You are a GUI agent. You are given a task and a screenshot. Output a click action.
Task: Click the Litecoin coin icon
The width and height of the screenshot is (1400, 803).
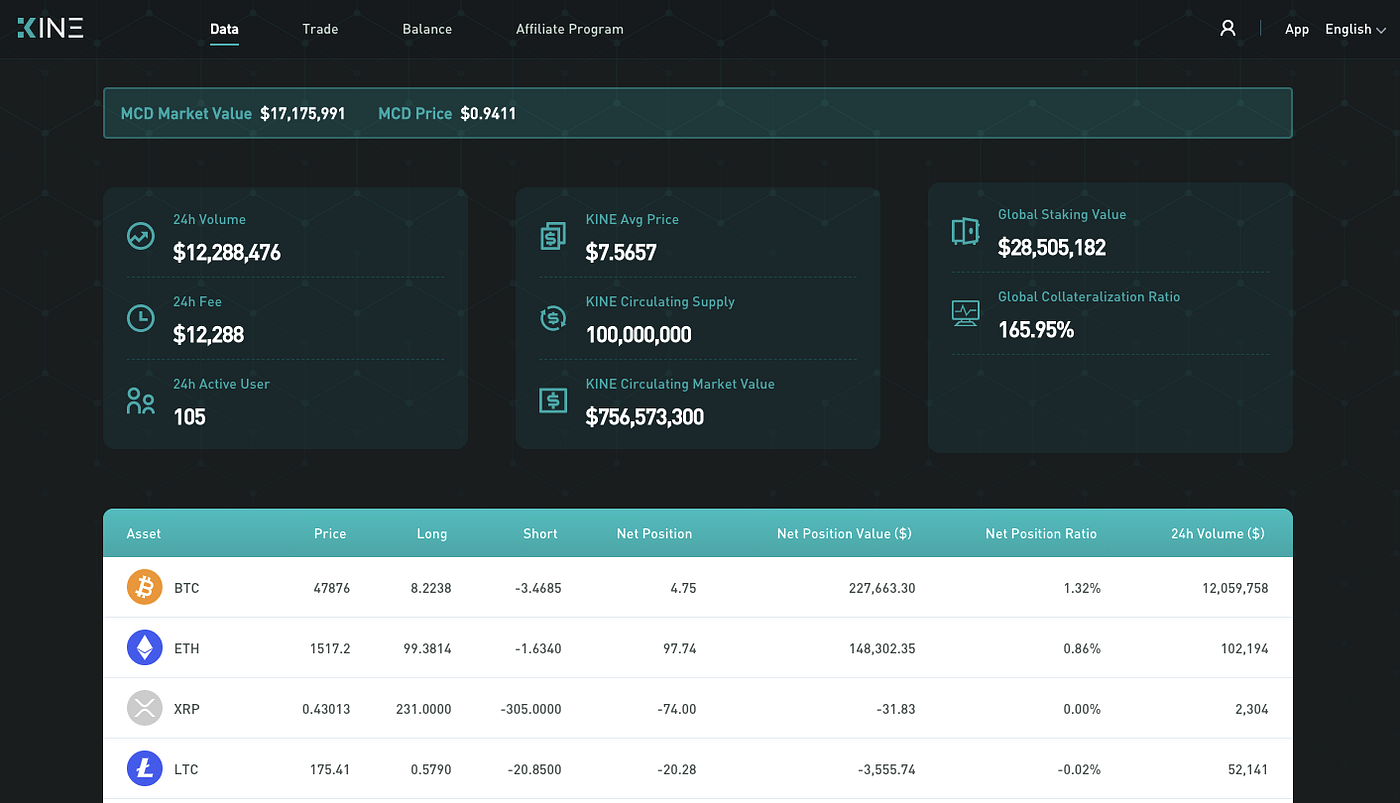(144, 769)
